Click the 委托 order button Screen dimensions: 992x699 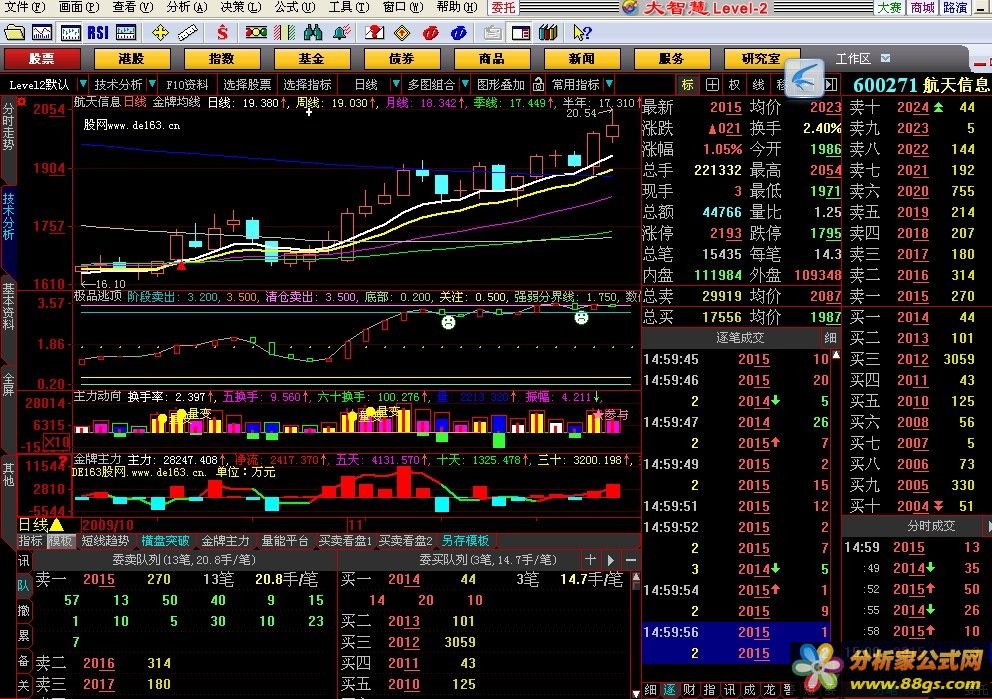pos(503,8)
